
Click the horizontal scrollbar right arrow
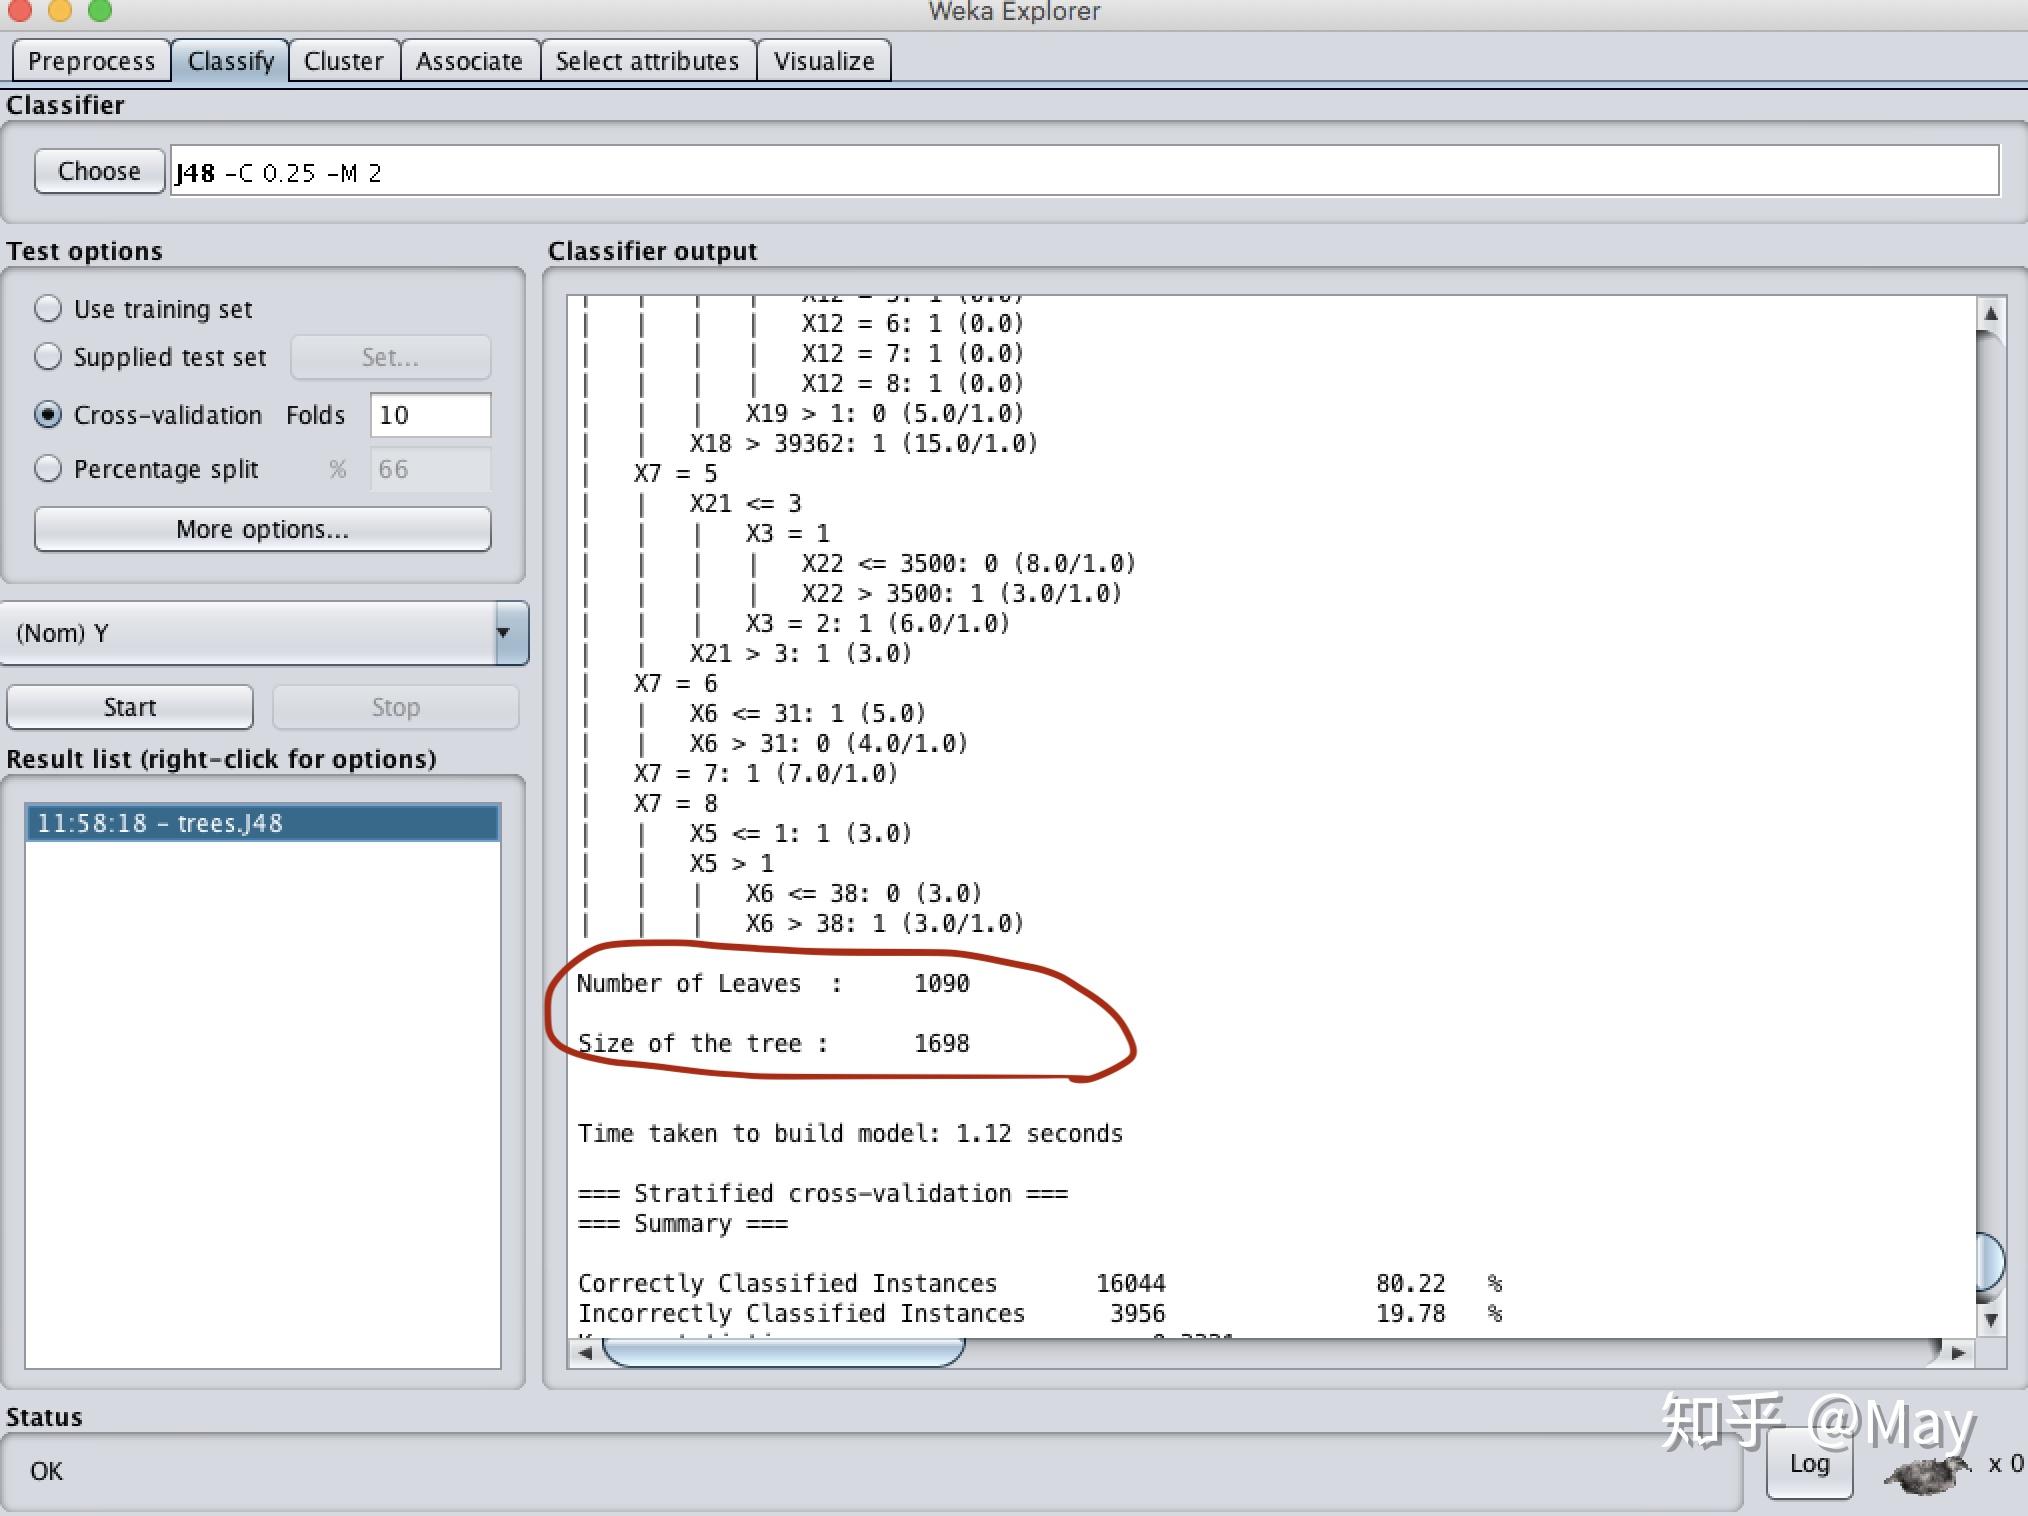tap(1957, 1353)
